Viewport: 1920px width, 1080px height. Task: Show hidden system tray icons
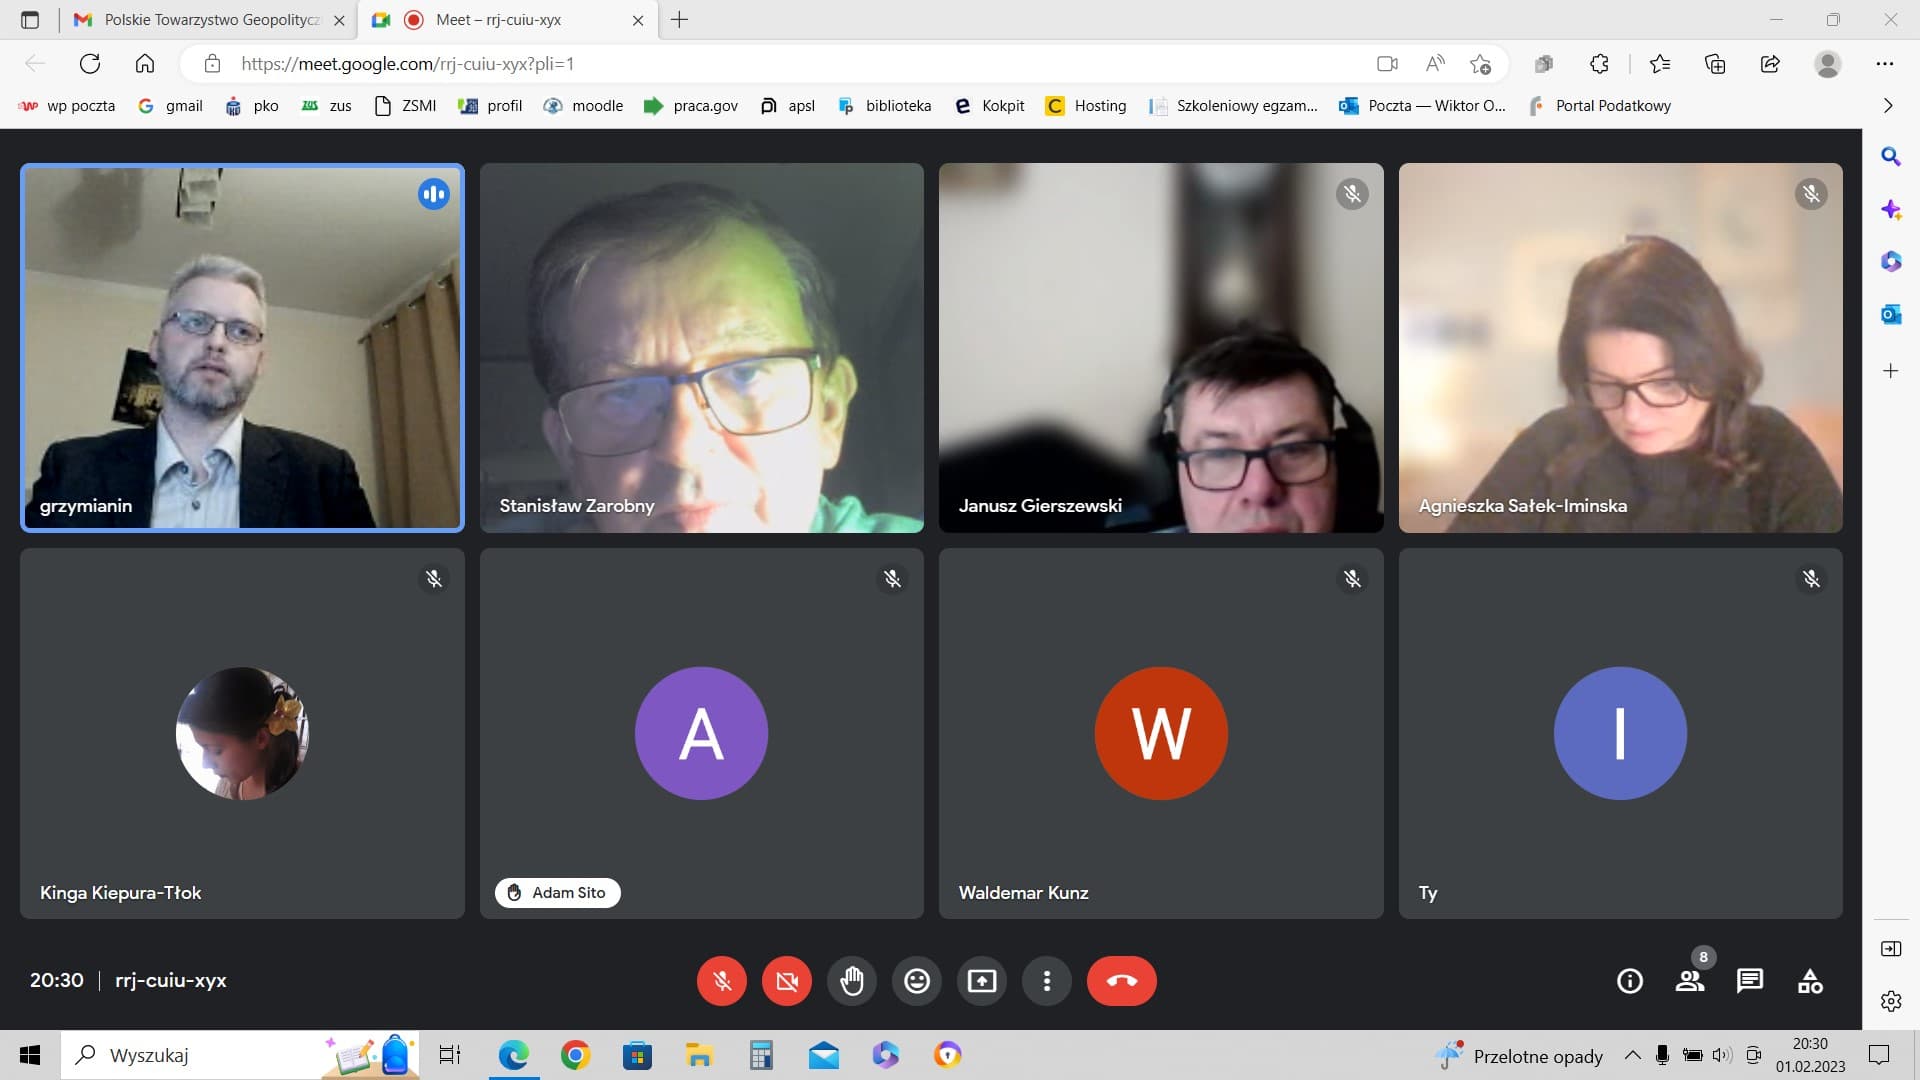1632,1055
